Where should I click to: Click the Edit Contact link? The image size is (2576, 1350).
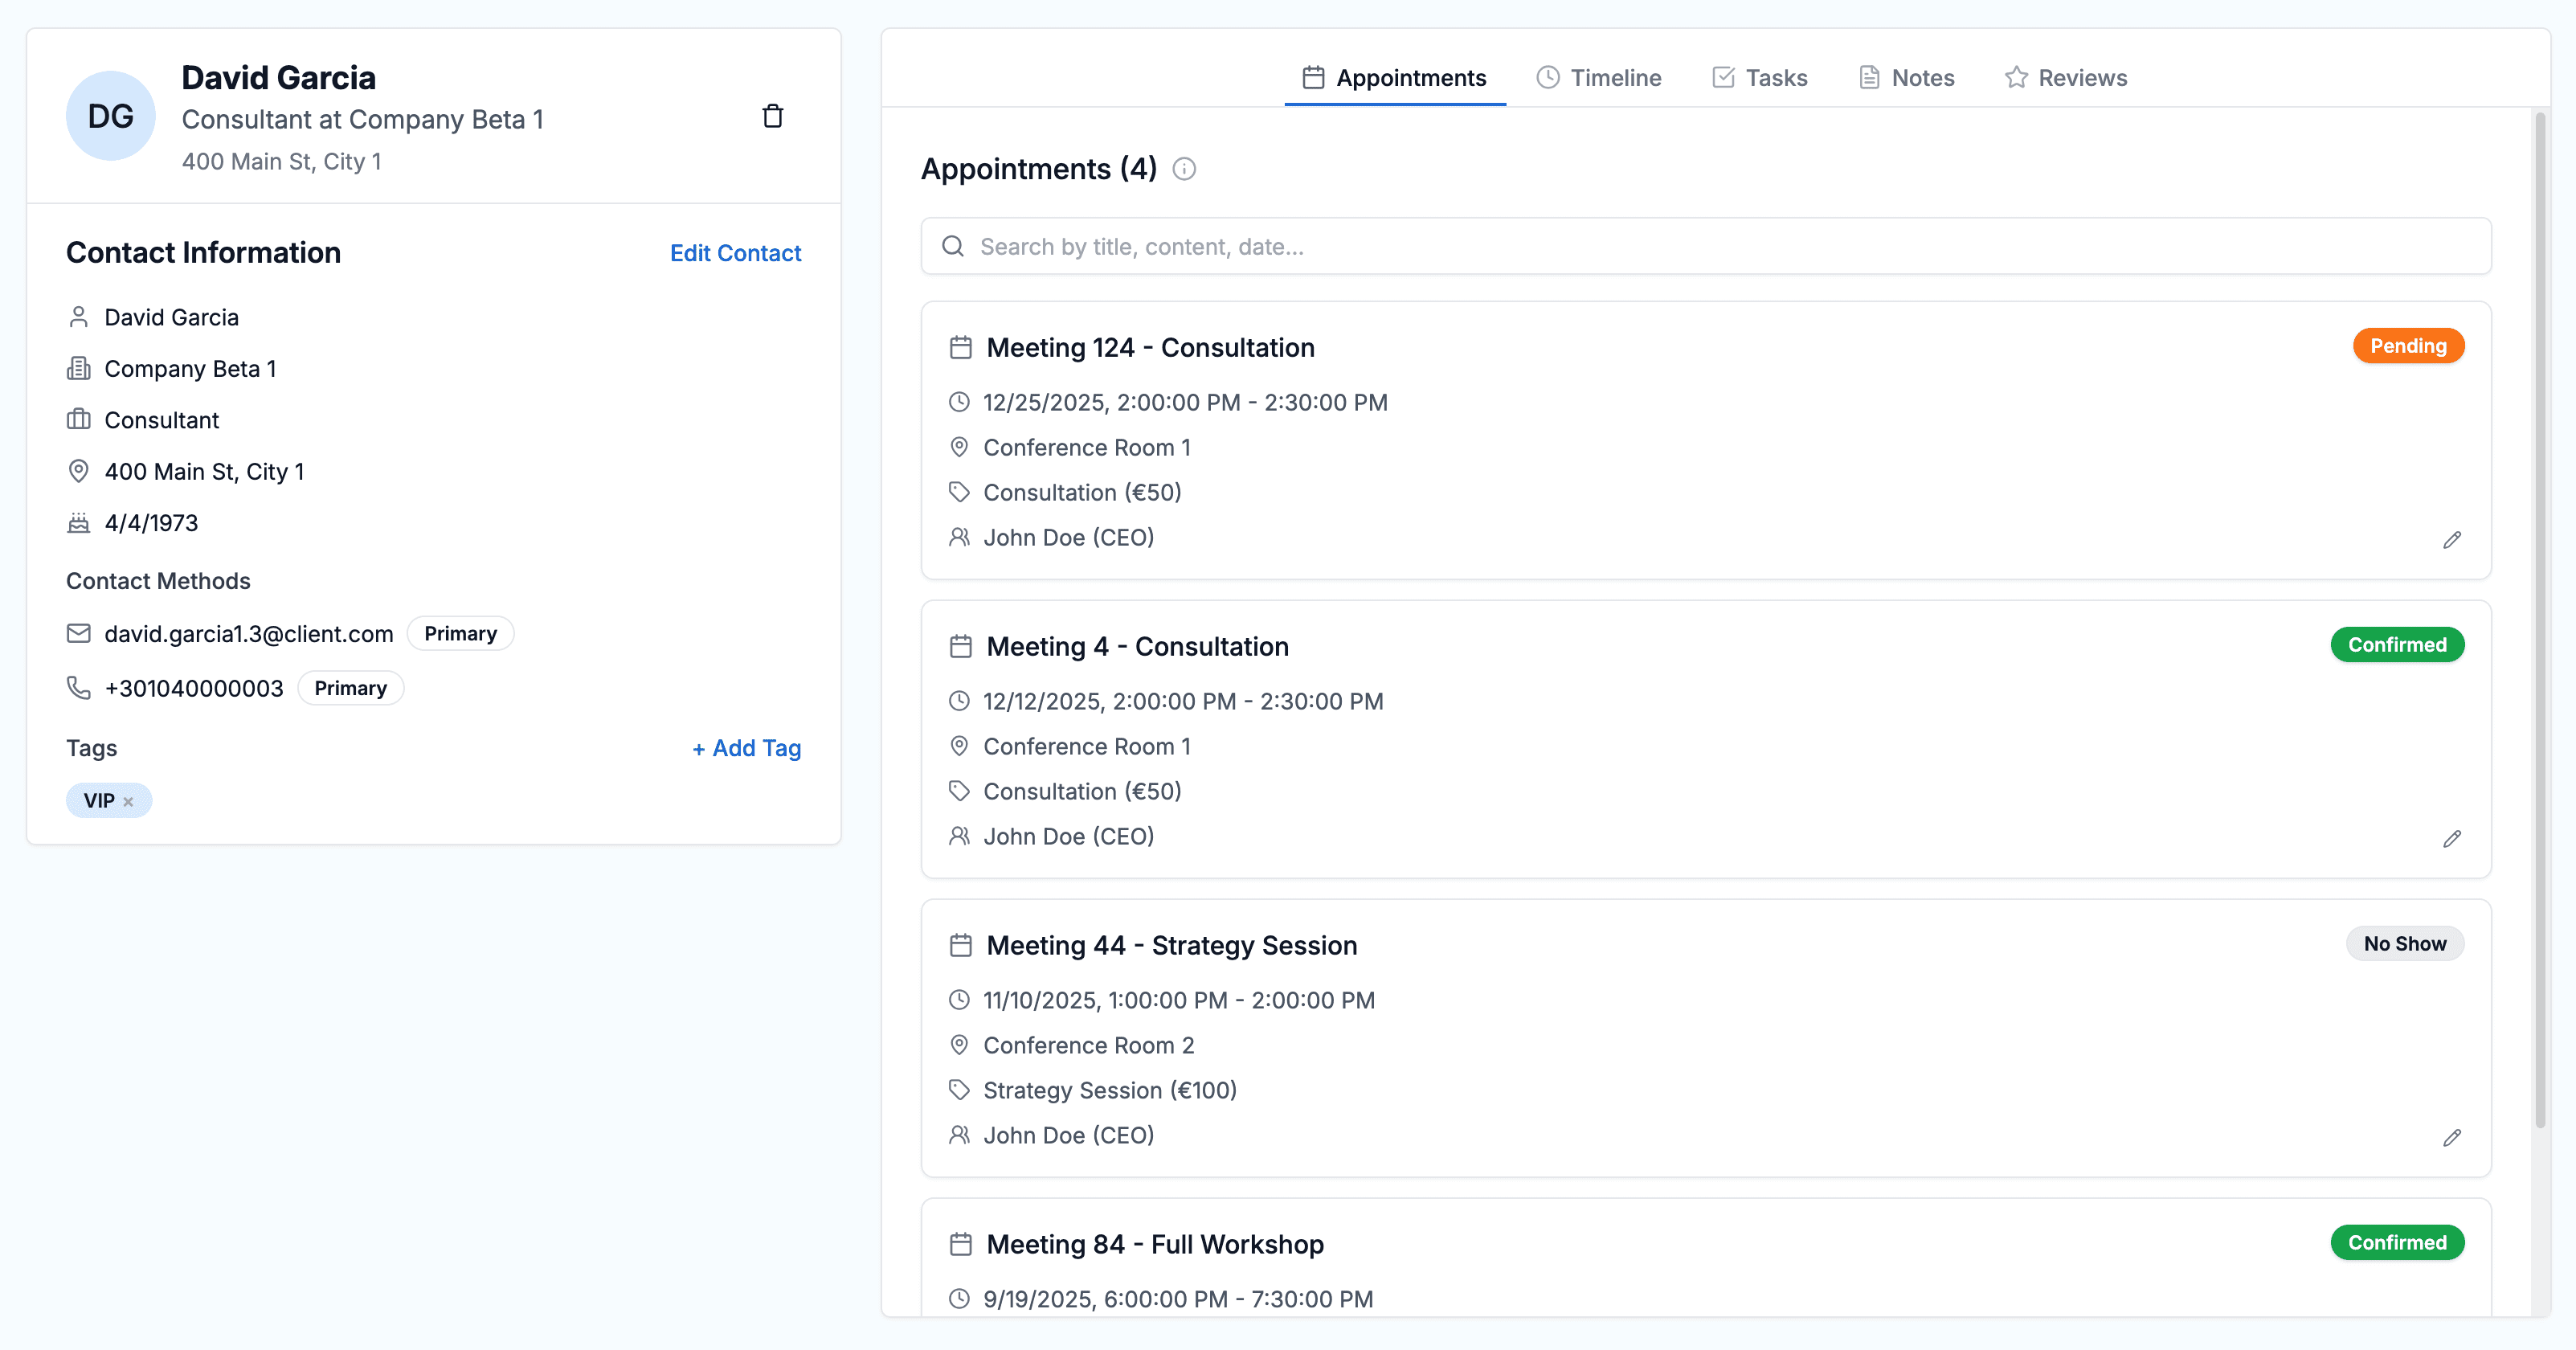(x=735, y=253)
